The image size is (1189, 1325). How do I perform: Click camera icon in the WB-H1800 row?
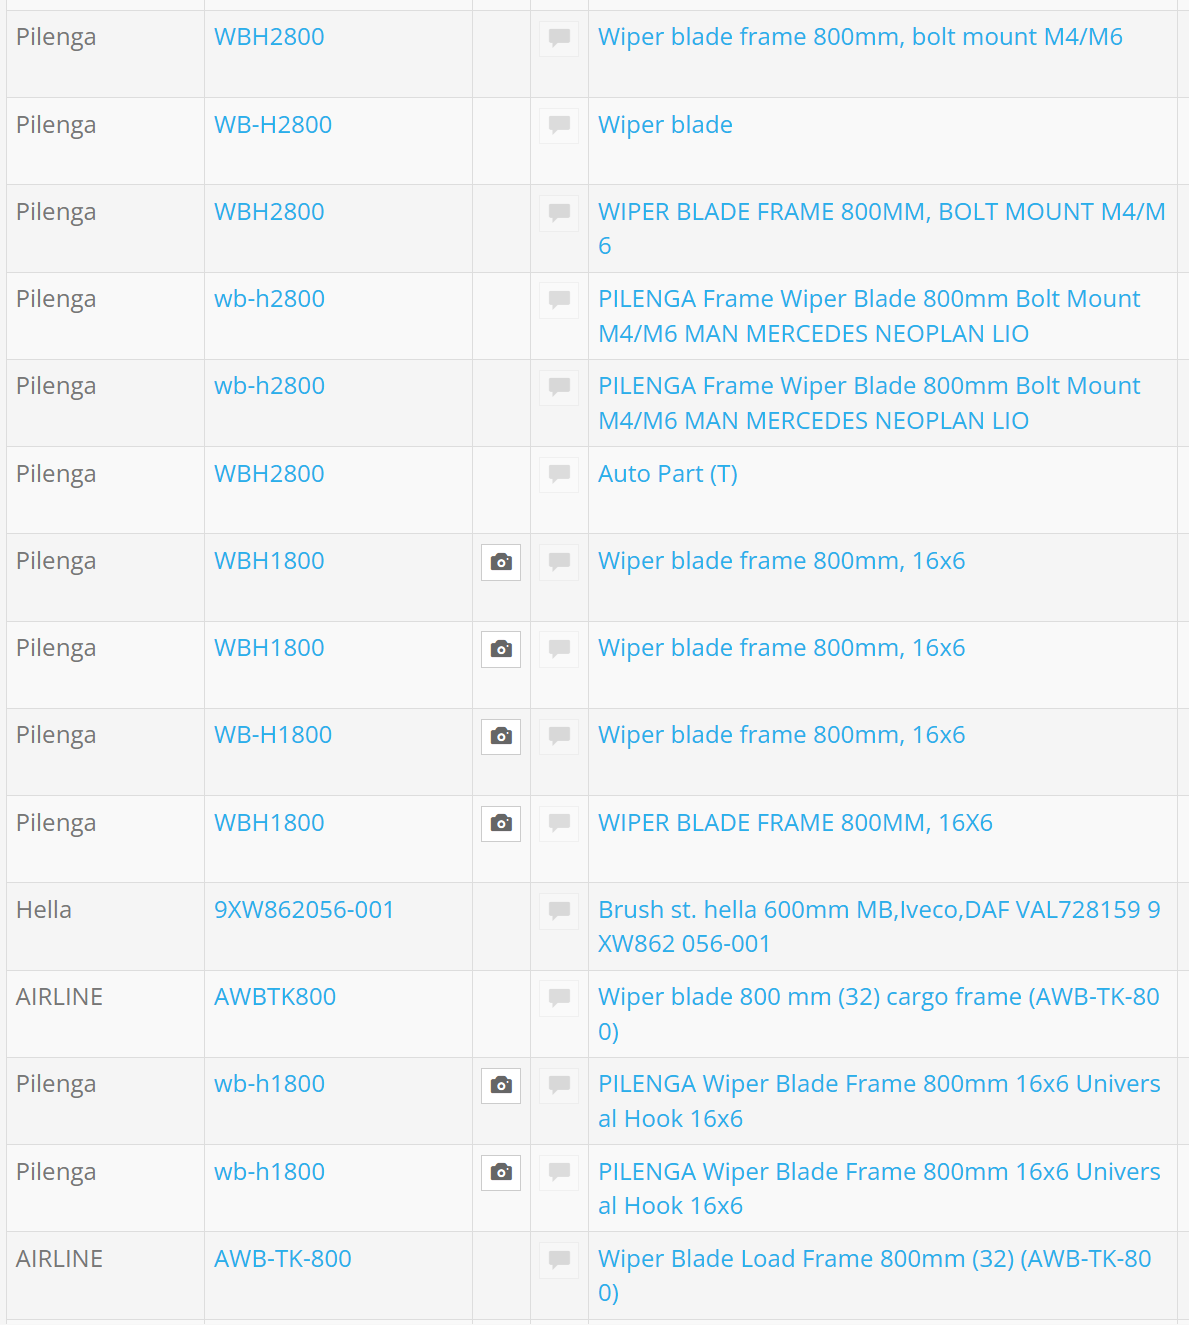[x=501, y=736]
